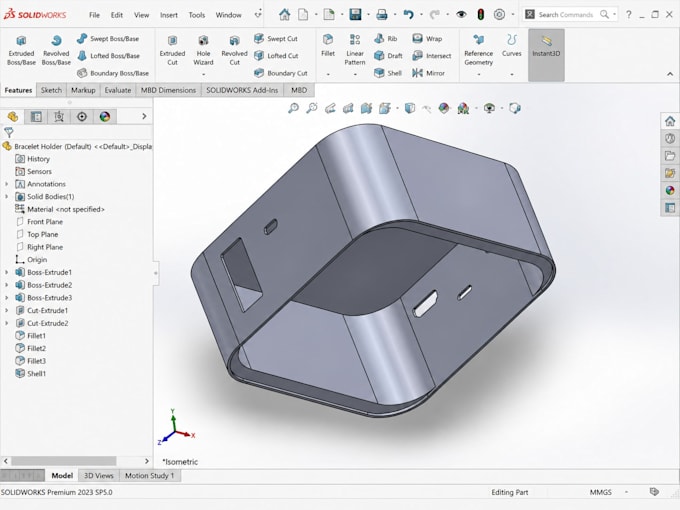Click the Zoom to Fit magnifier
The width and height of the screenshot is (680, 510).
tap(294, 108)
